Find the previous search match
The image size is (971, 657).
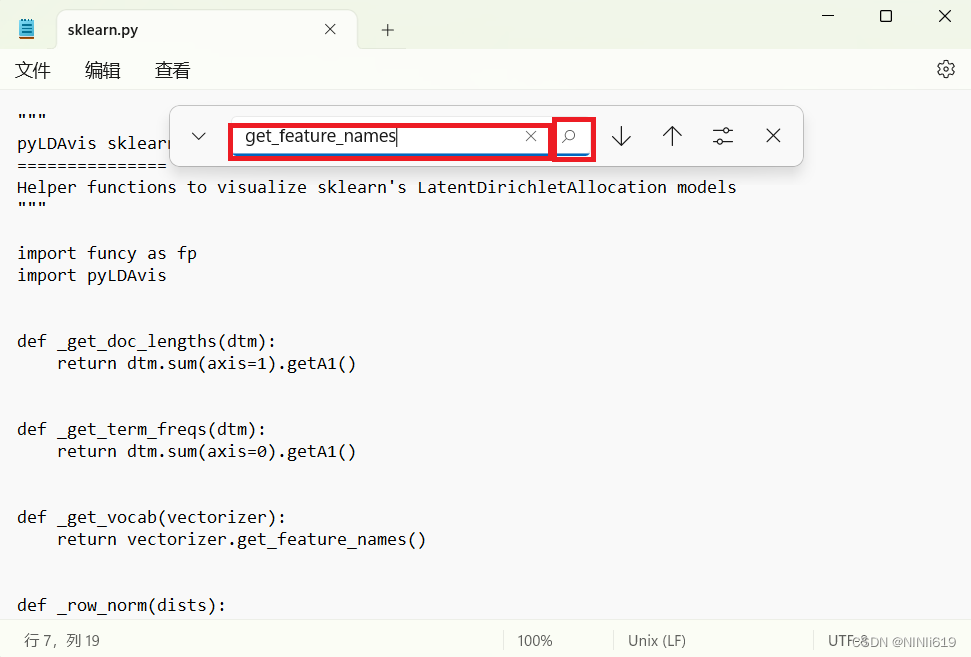coord(672,135)
